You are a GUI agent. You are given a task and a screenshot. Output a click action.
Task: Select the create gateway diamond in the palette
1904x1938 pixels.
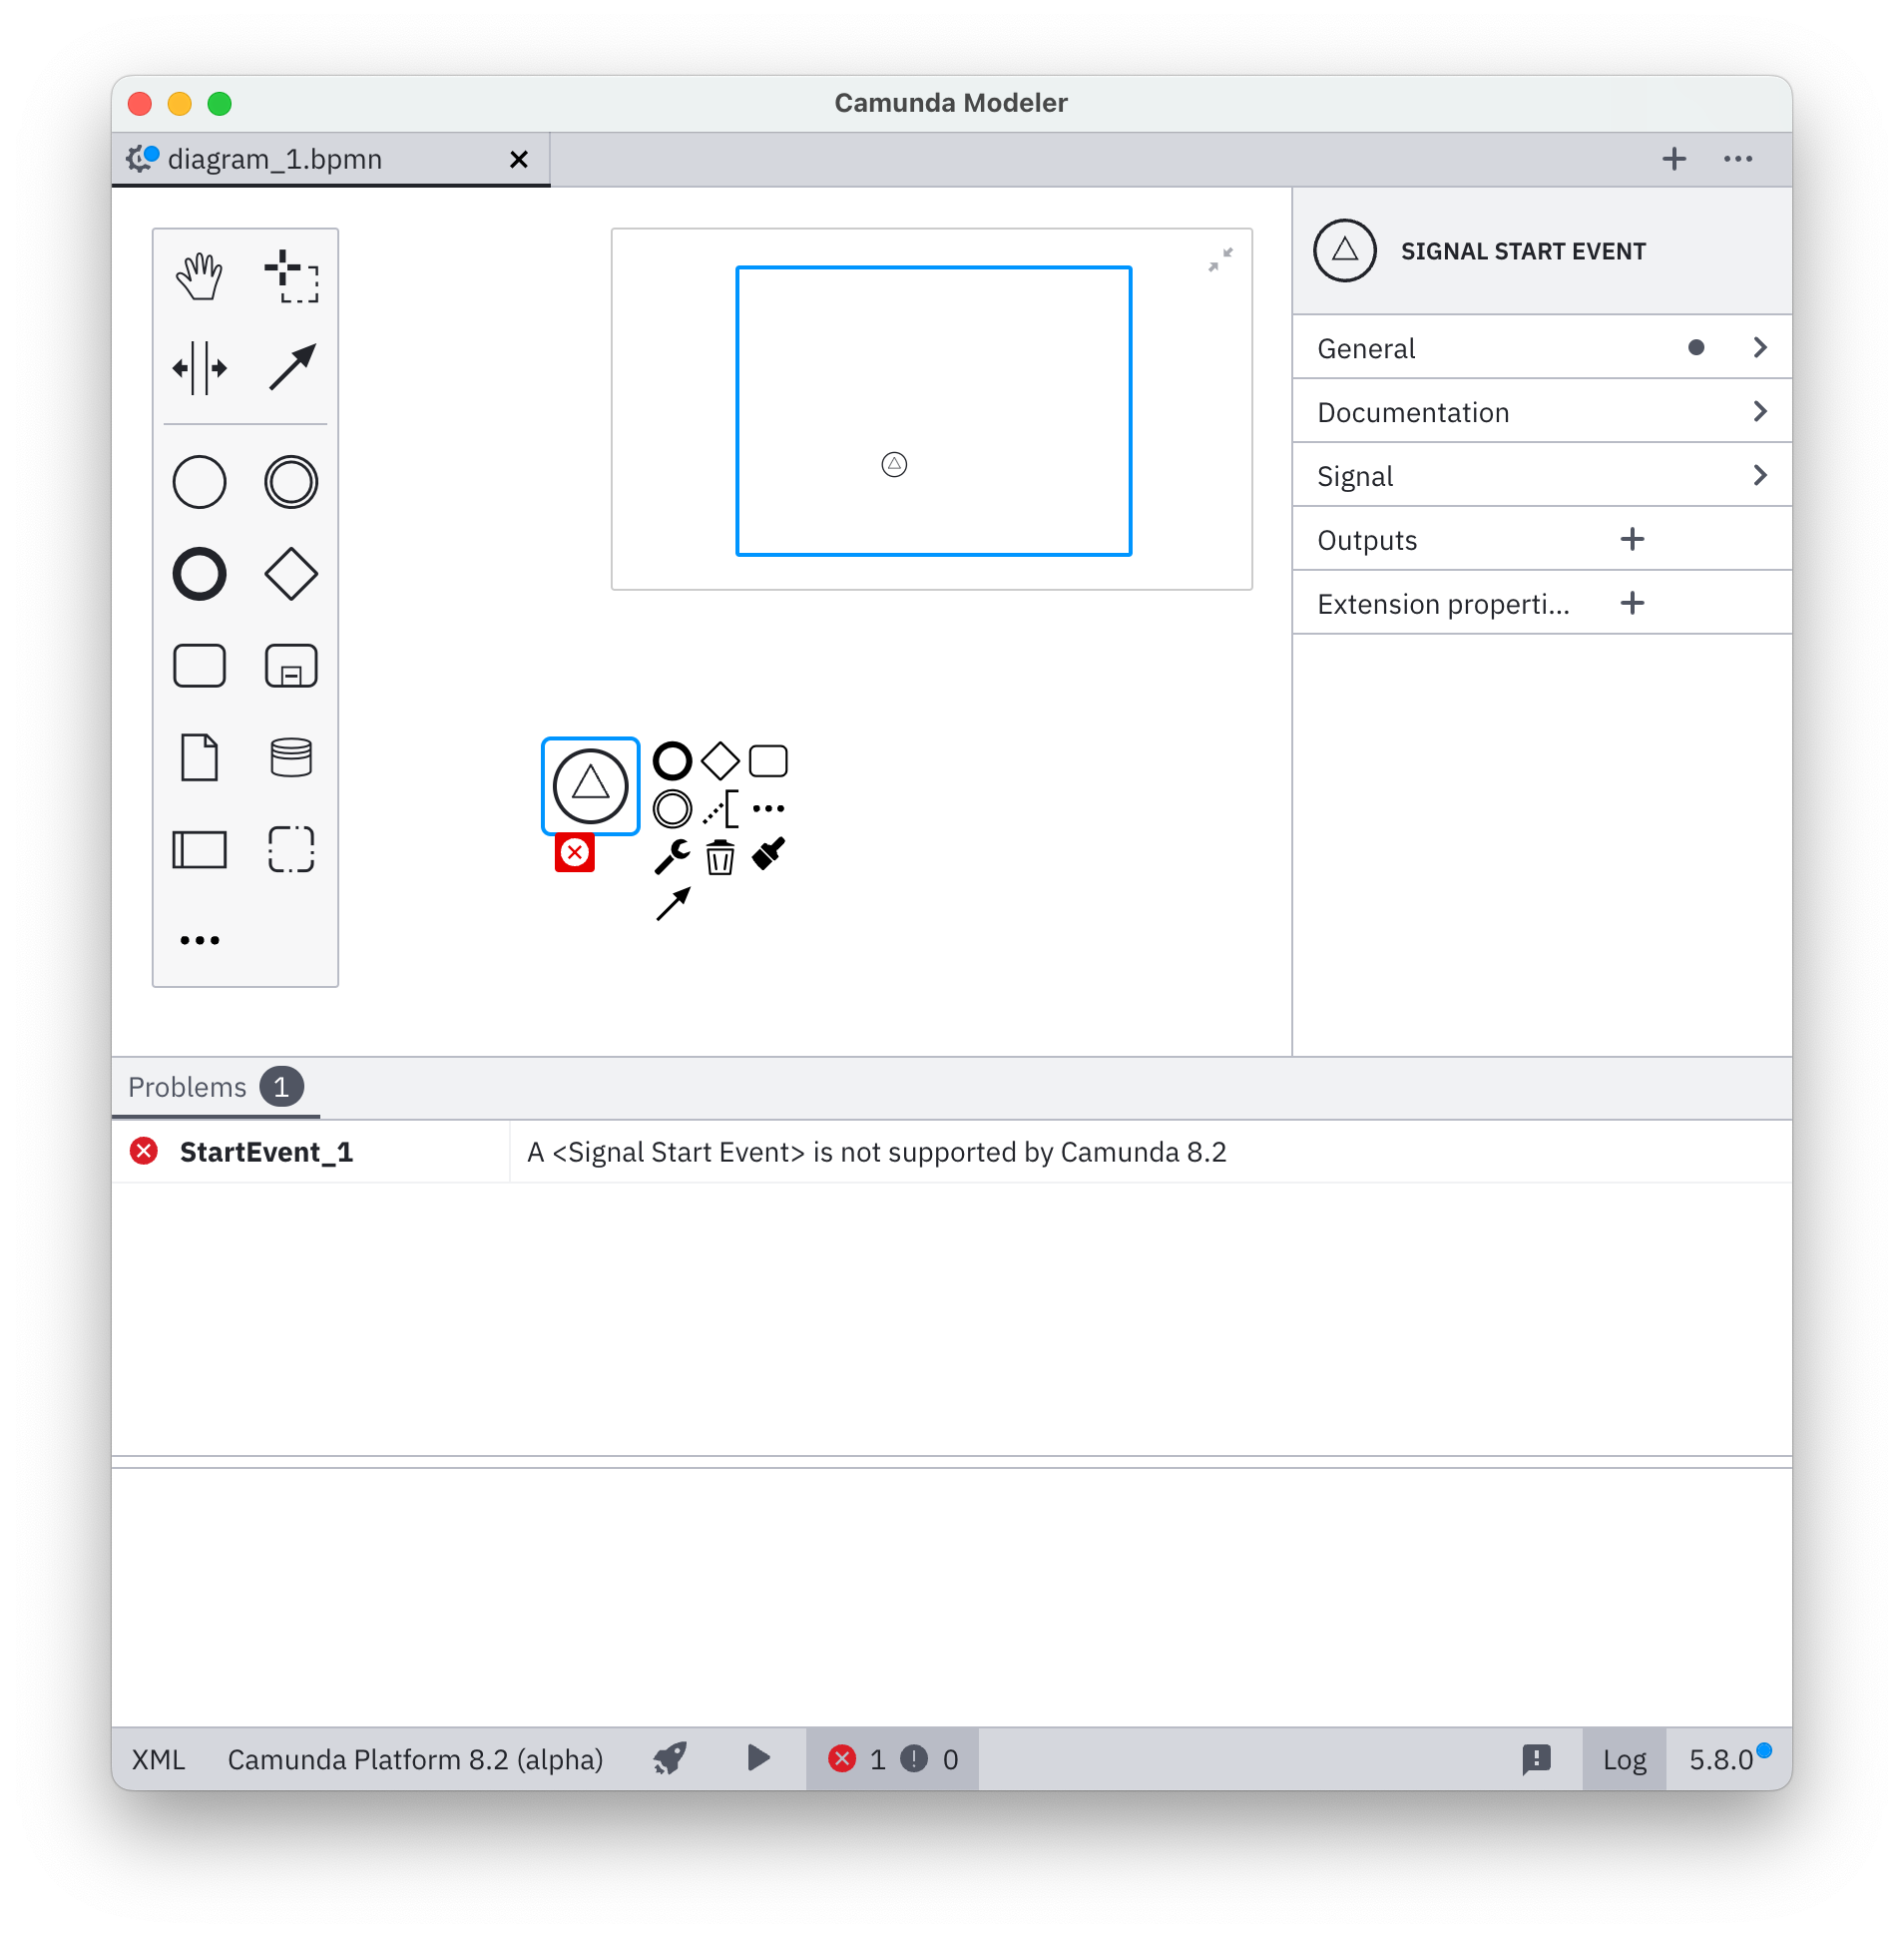[291, 574]
